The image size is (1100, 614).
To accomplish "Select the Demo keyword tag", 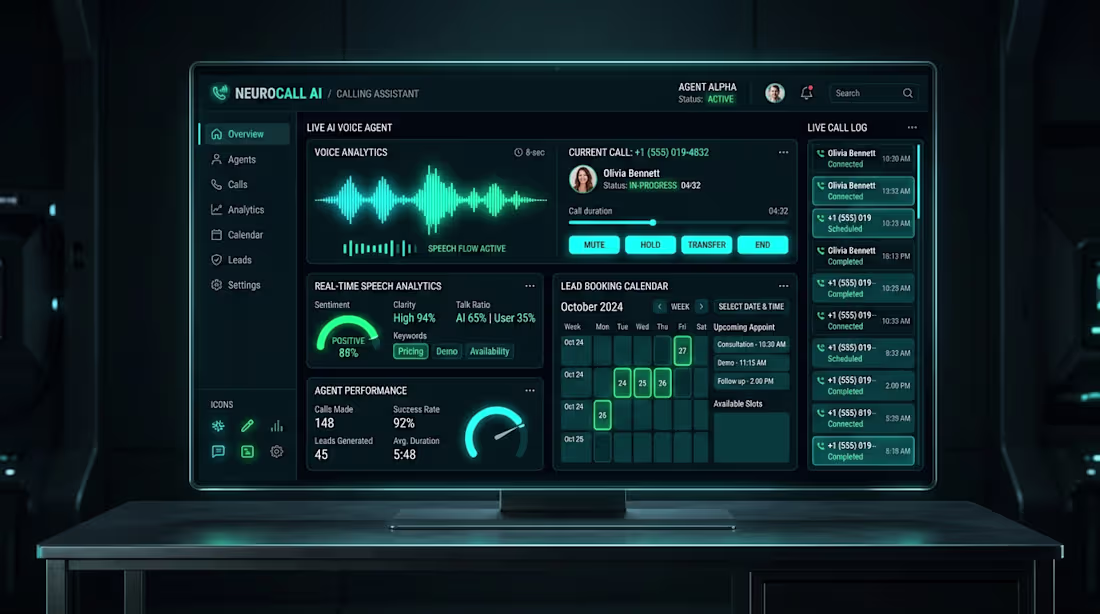I will pyautogui.click(x=447, y=352).
